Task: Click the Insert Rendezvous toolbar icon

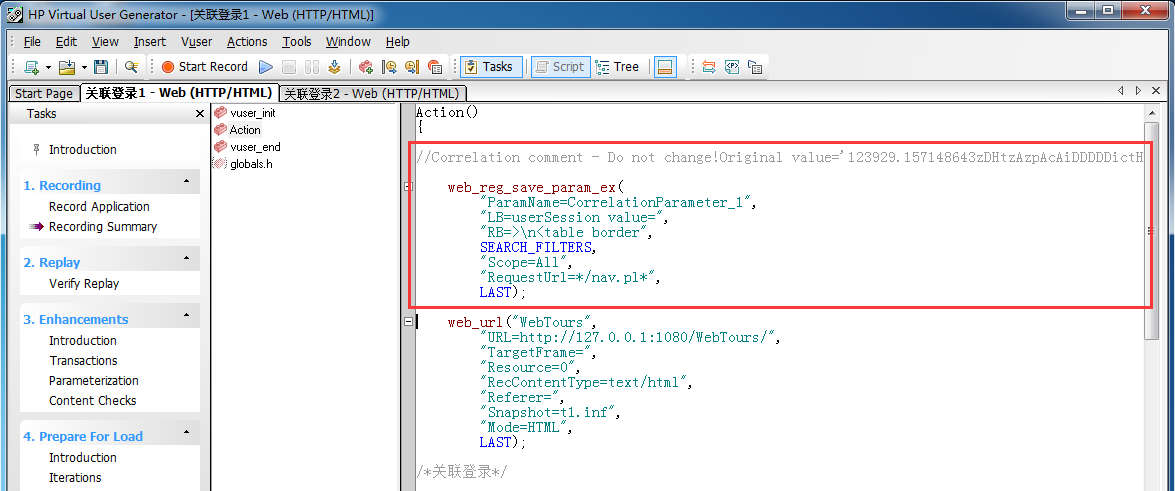Action: click(x=435, y=67)
